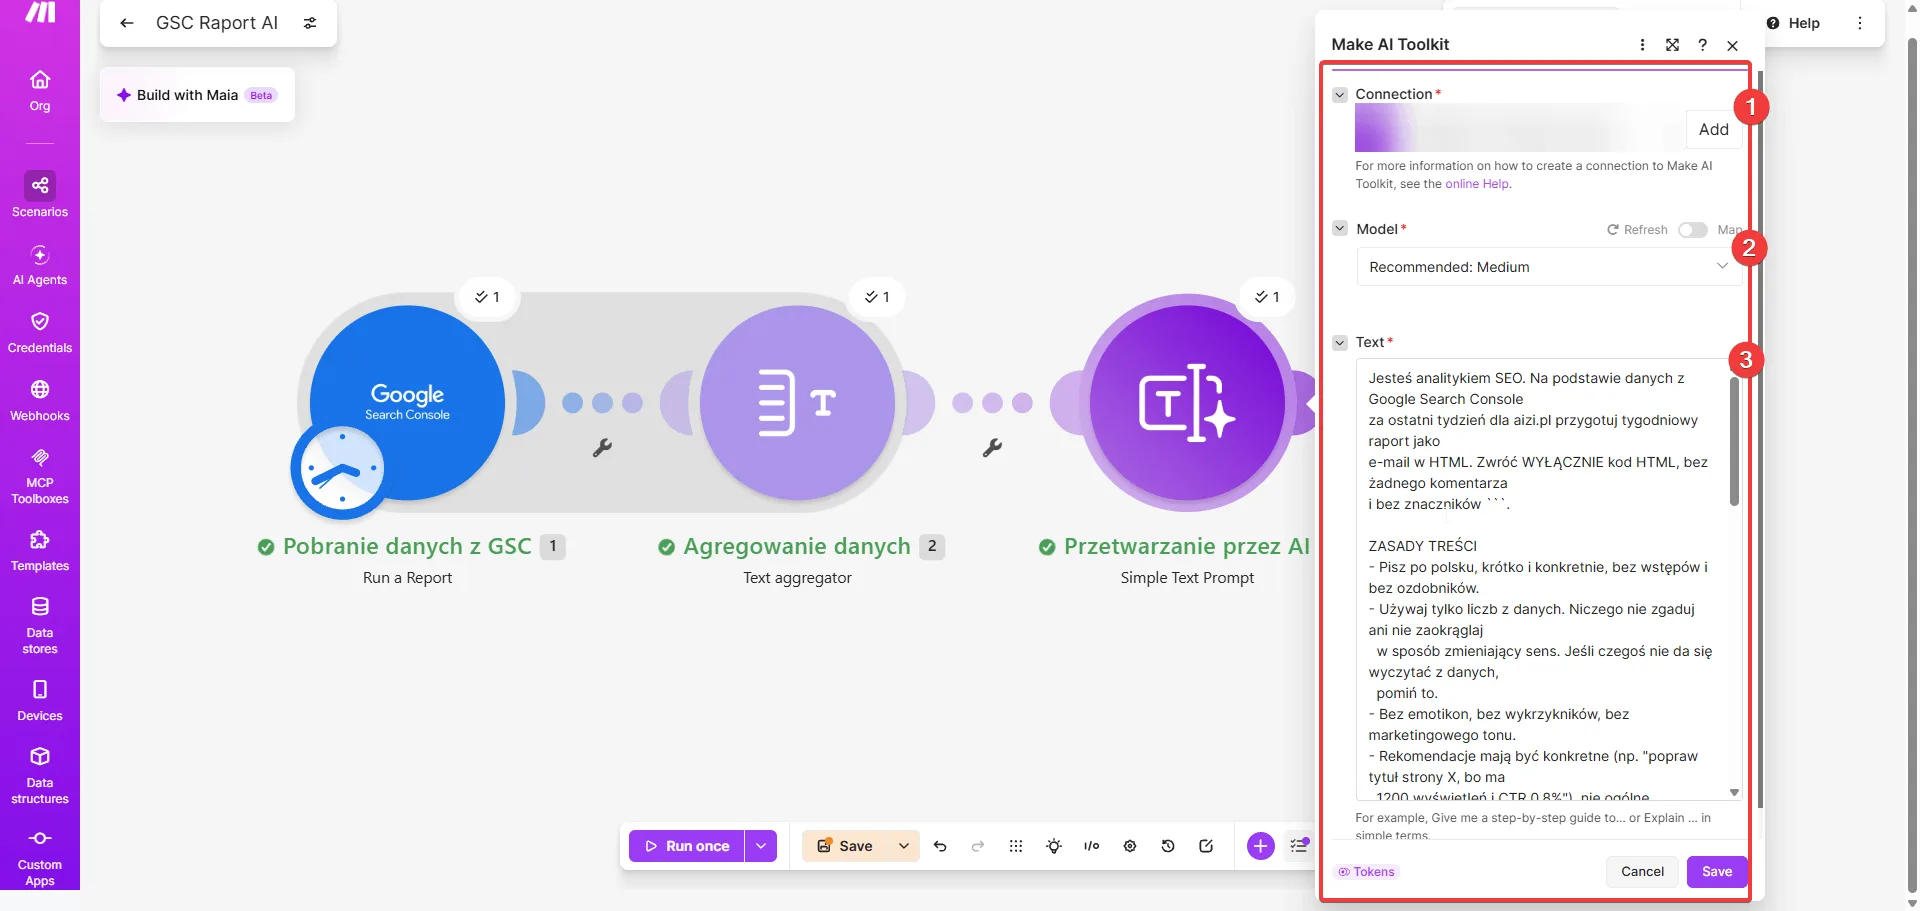
Task: Click the Run once button
Action: pyautogui.click(x=687, y=846)
